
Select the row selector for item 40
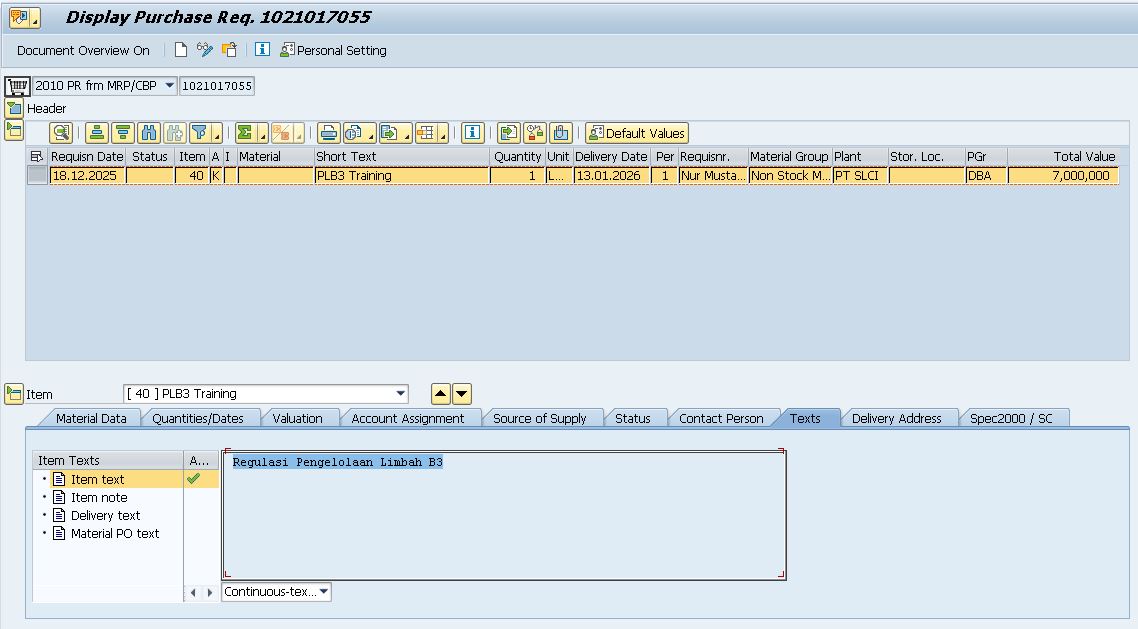37,176
